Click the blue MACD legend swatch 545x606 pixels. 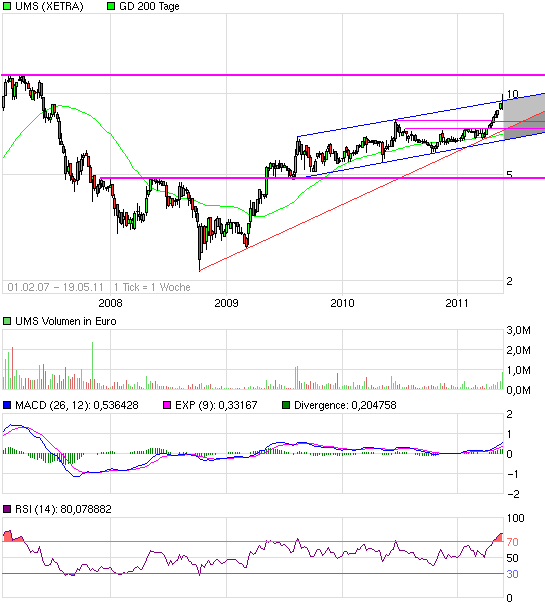click(x=7, y=405)
